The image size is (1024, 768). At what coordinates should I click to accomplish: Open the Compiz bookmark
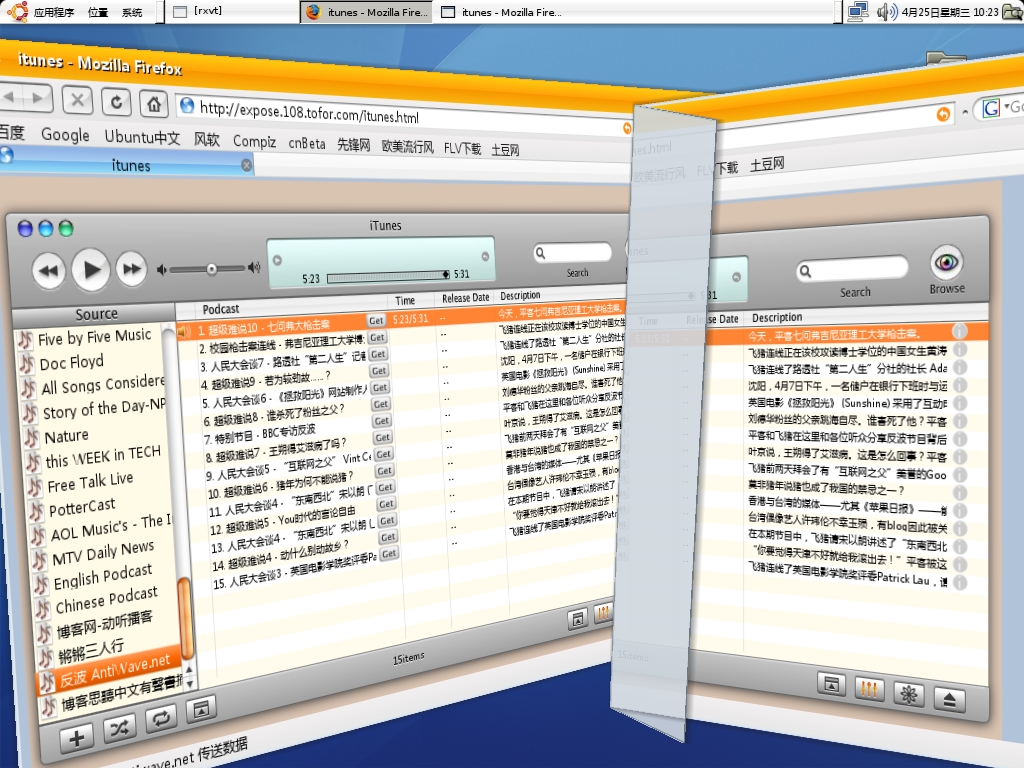(x=255, y=141)
